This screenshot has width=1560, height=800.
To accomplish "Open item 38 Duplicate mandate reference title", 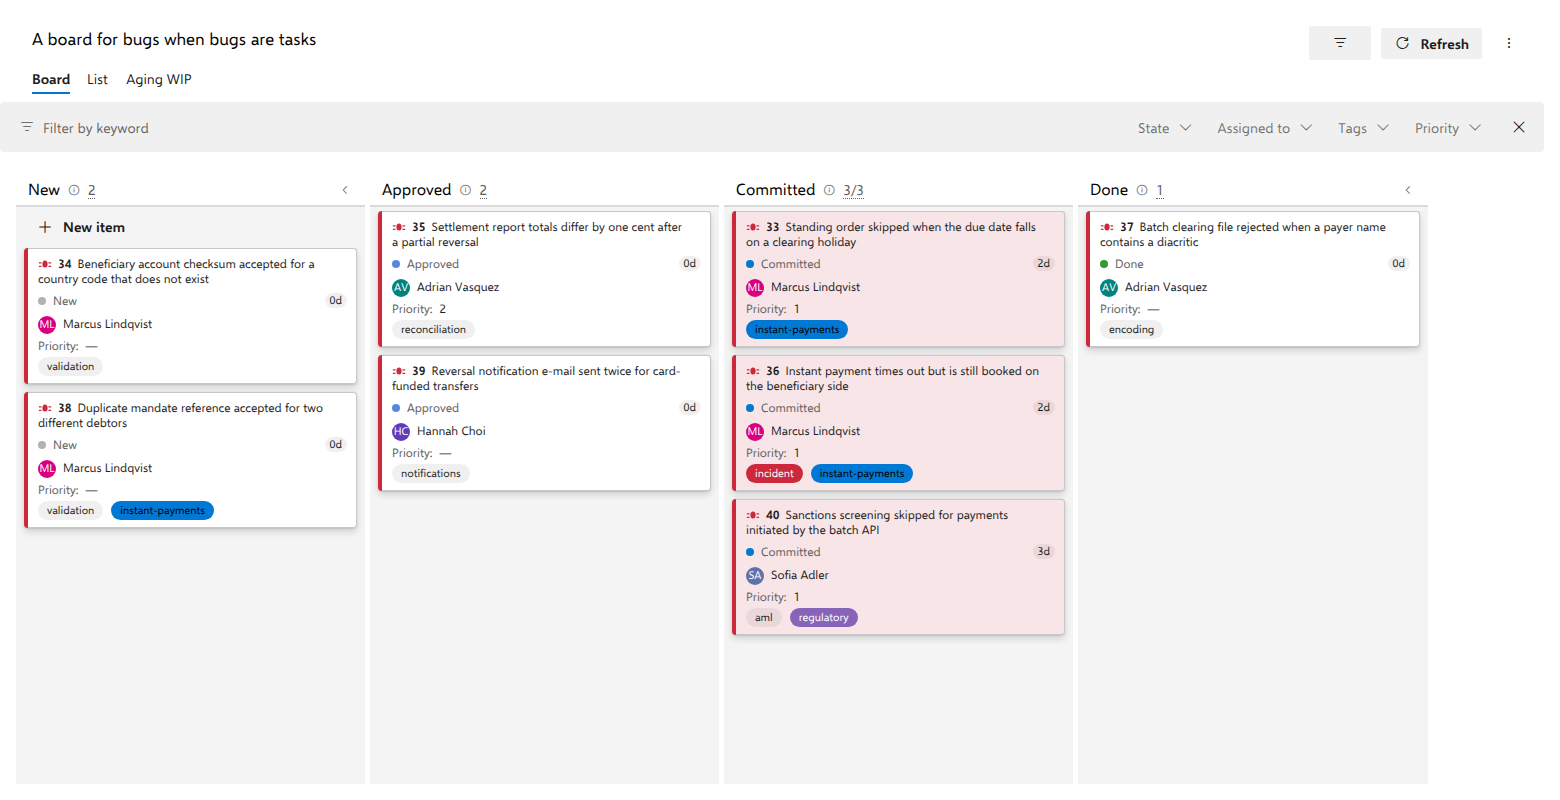I will 180,415.
